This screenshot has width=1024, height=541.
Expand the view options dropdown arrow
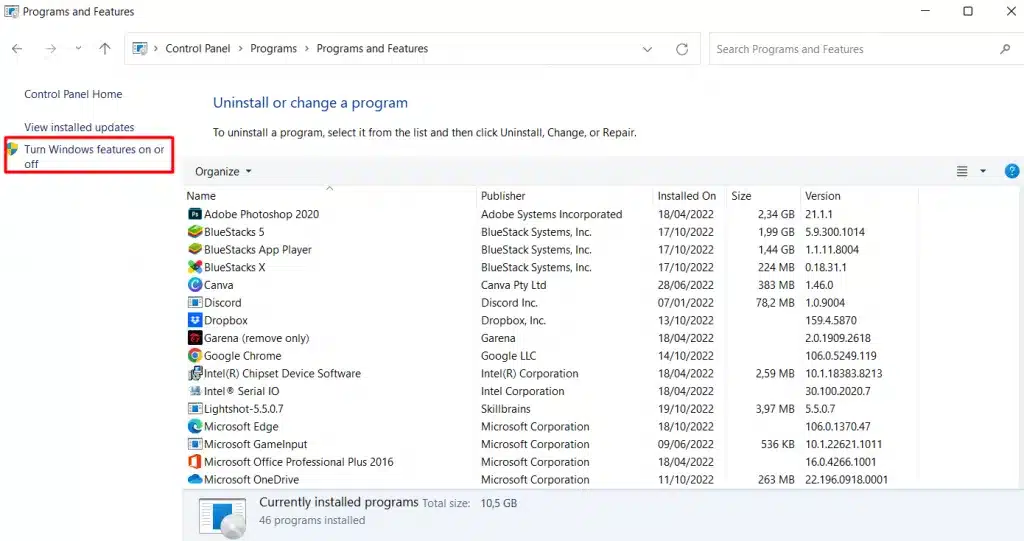click(x=983, y=171)
